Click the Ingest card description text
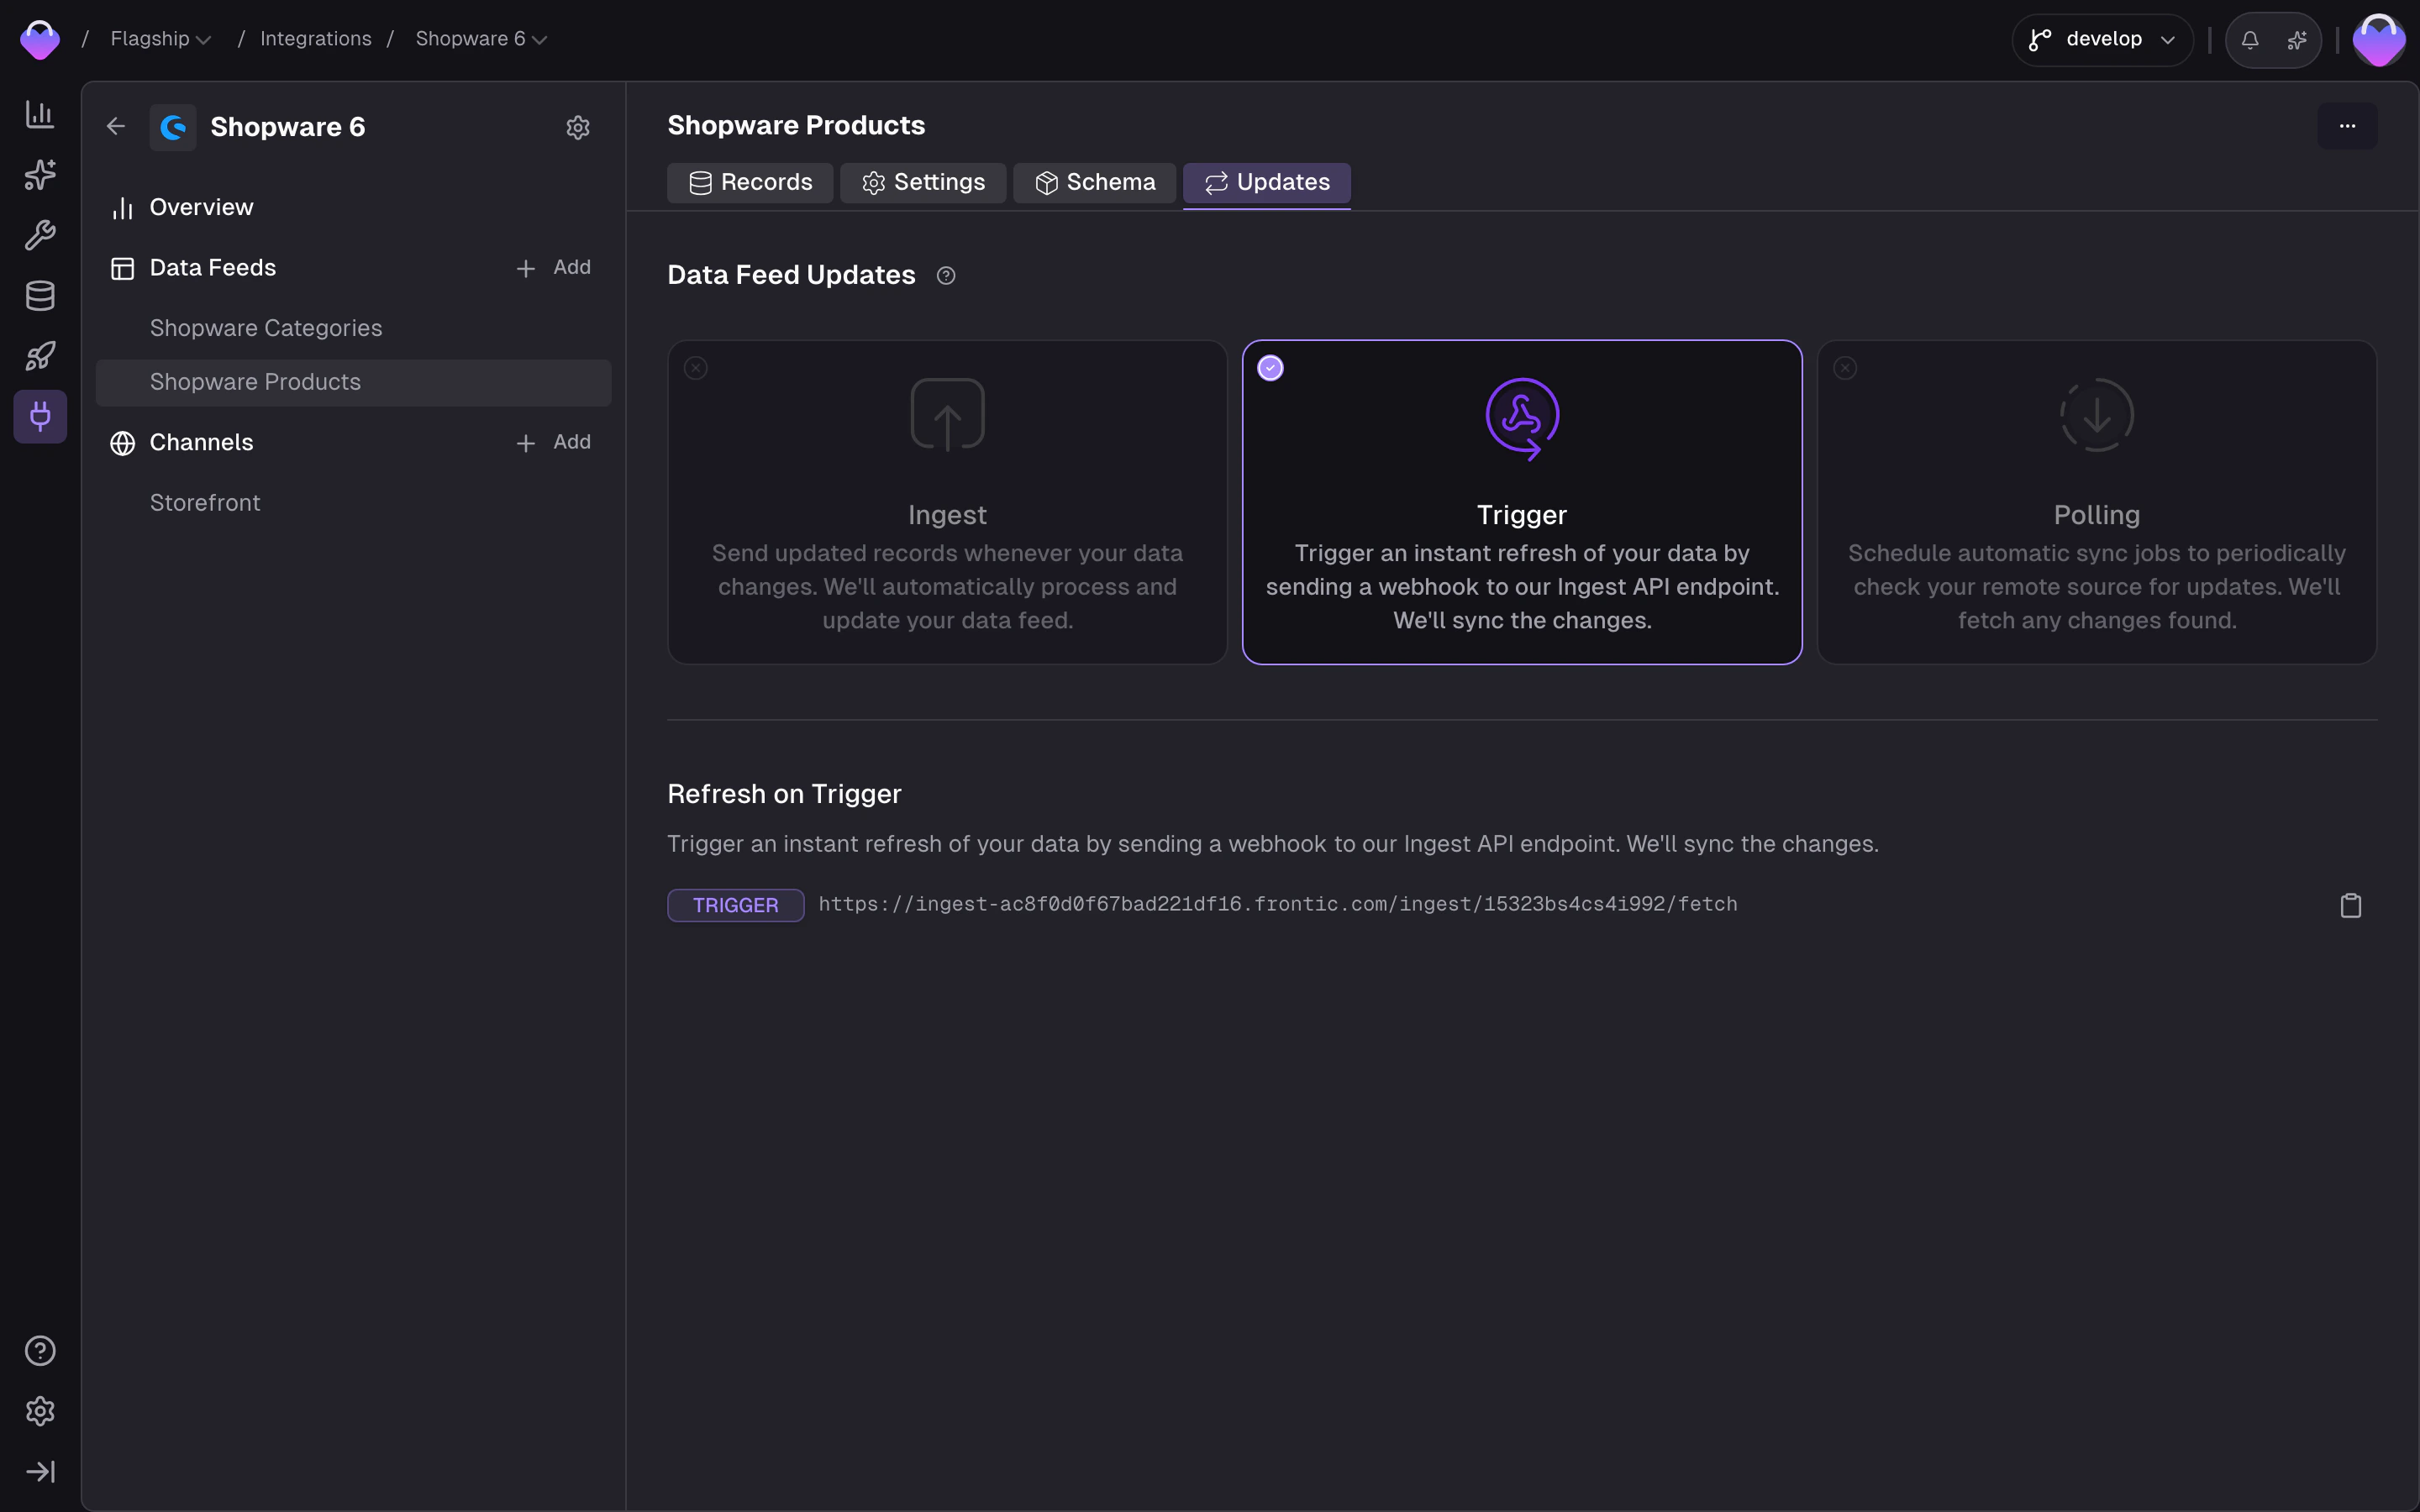 pos(947,587)
